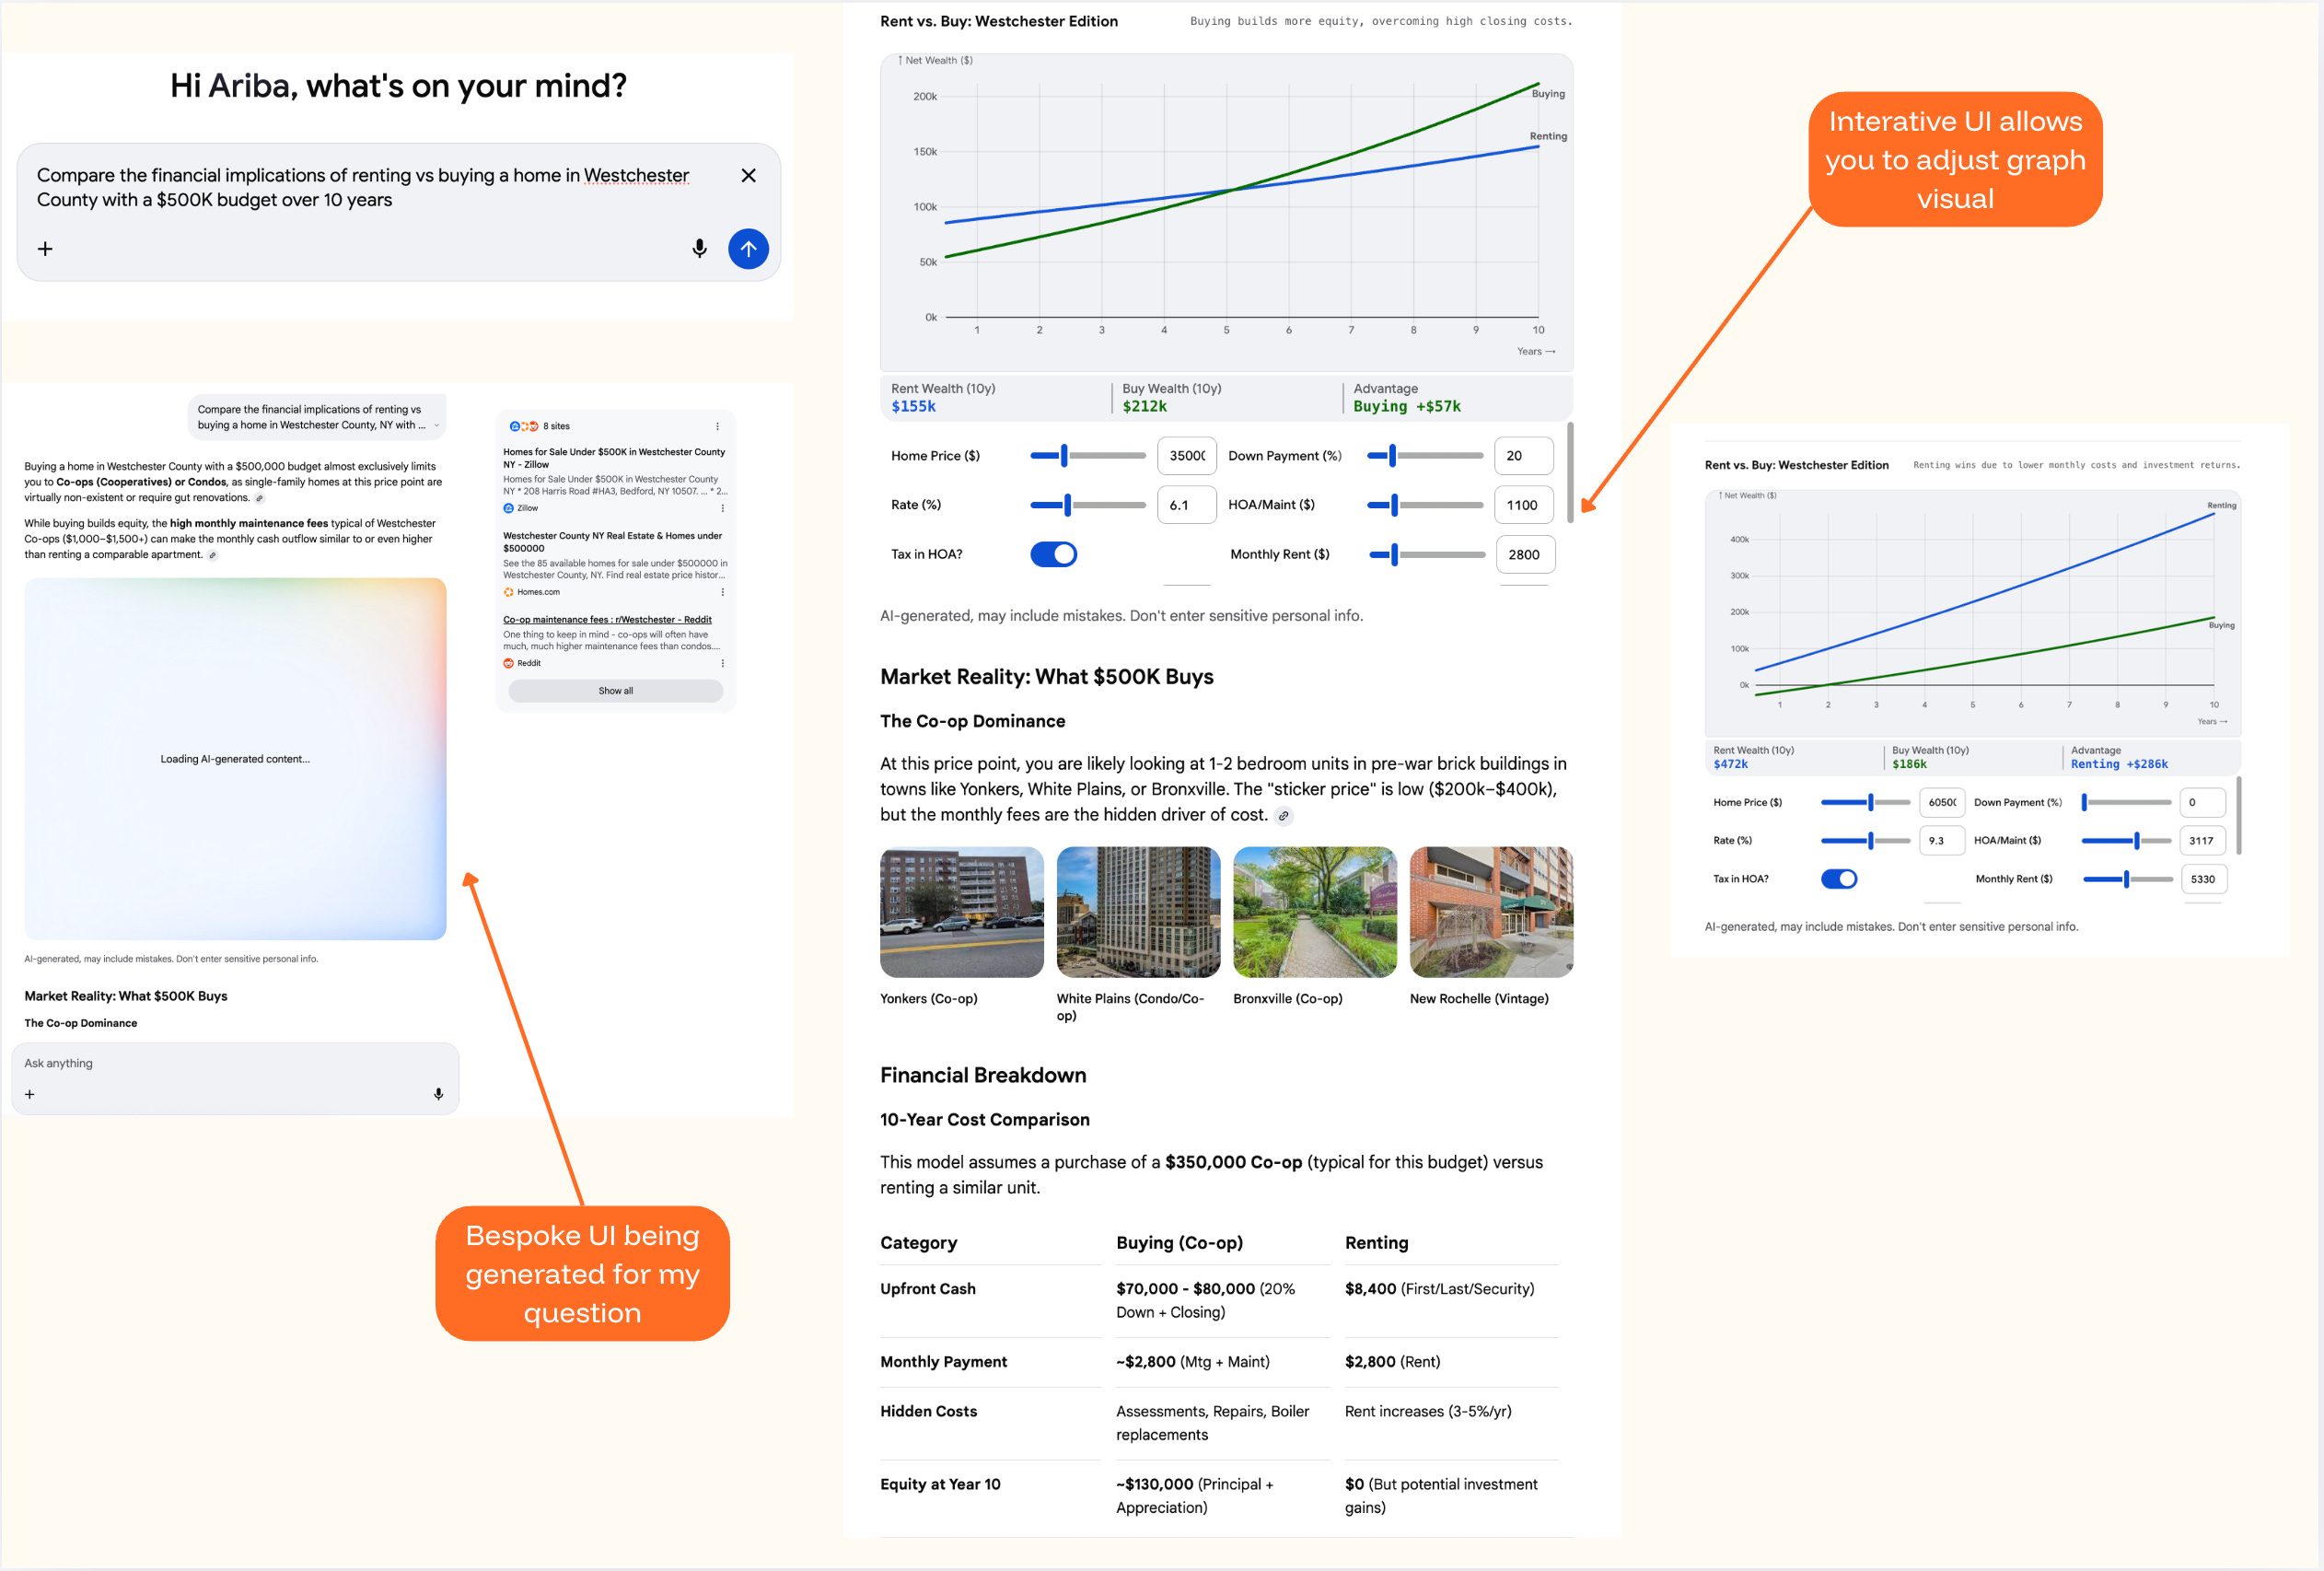Expand the collapsed query bubble chevron
This screenshot has width=2324, height=1571.
pos(436,425)
